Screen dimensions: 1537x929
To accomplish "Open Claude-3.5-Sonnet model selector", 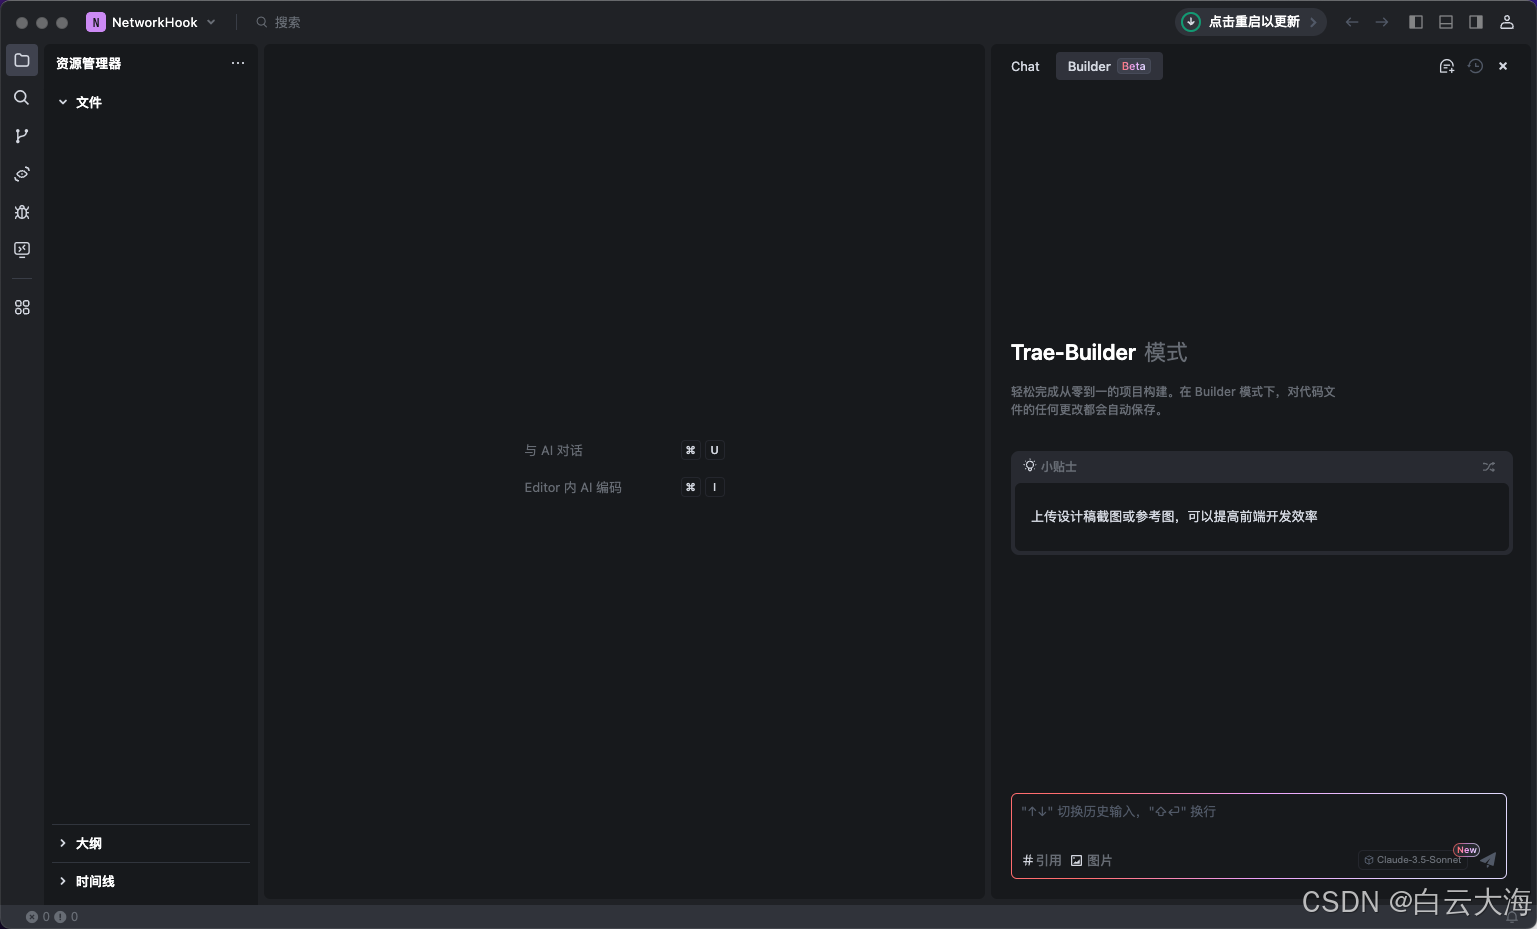I will tap(1413, 860).
